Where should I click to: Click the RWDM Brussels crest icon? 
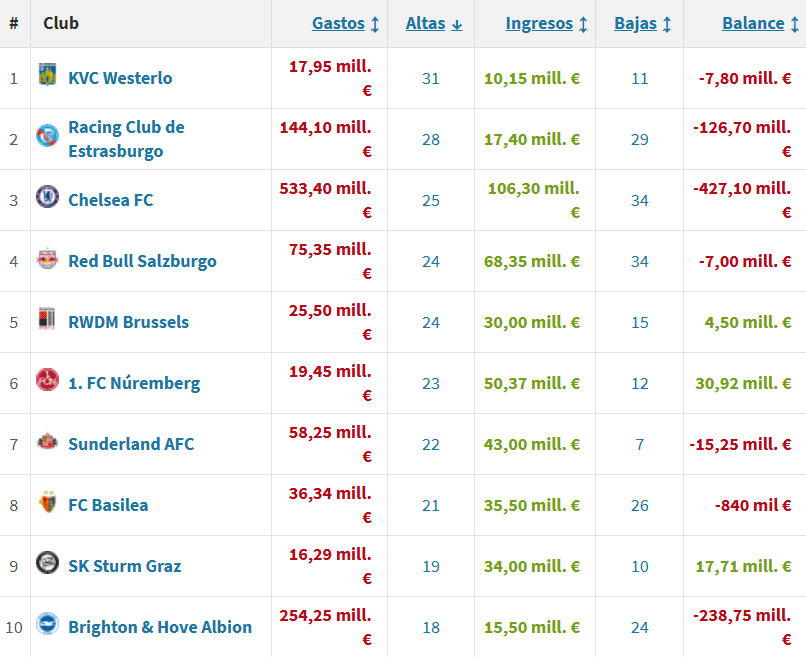[x=47, y=320]
